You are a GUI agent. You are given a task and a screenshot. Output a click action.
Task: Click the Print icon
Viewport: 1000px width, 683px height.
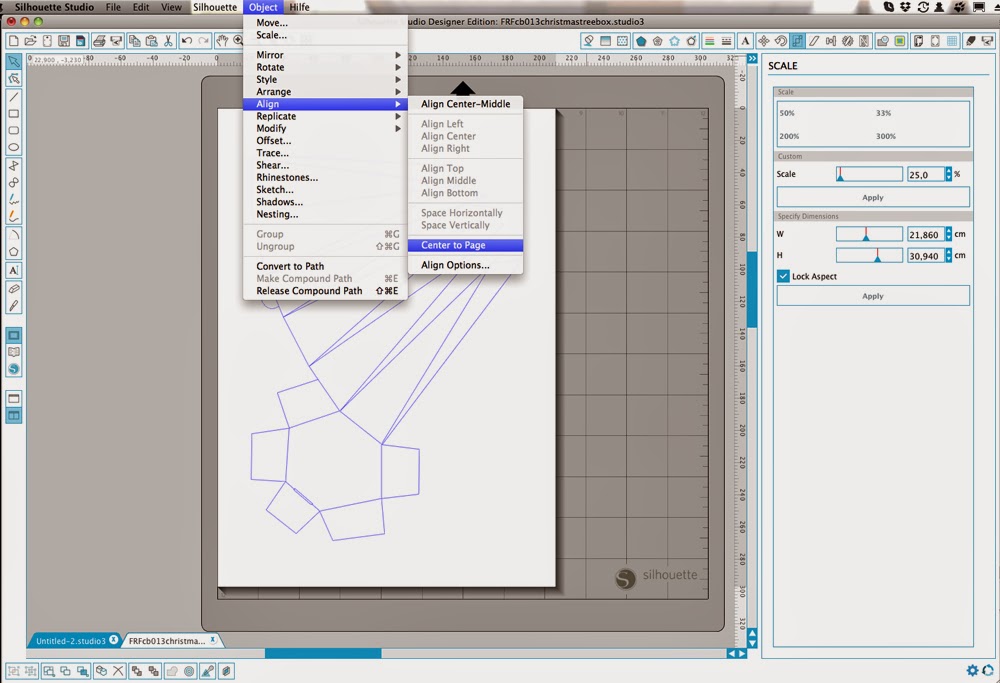tap(99, 41)
